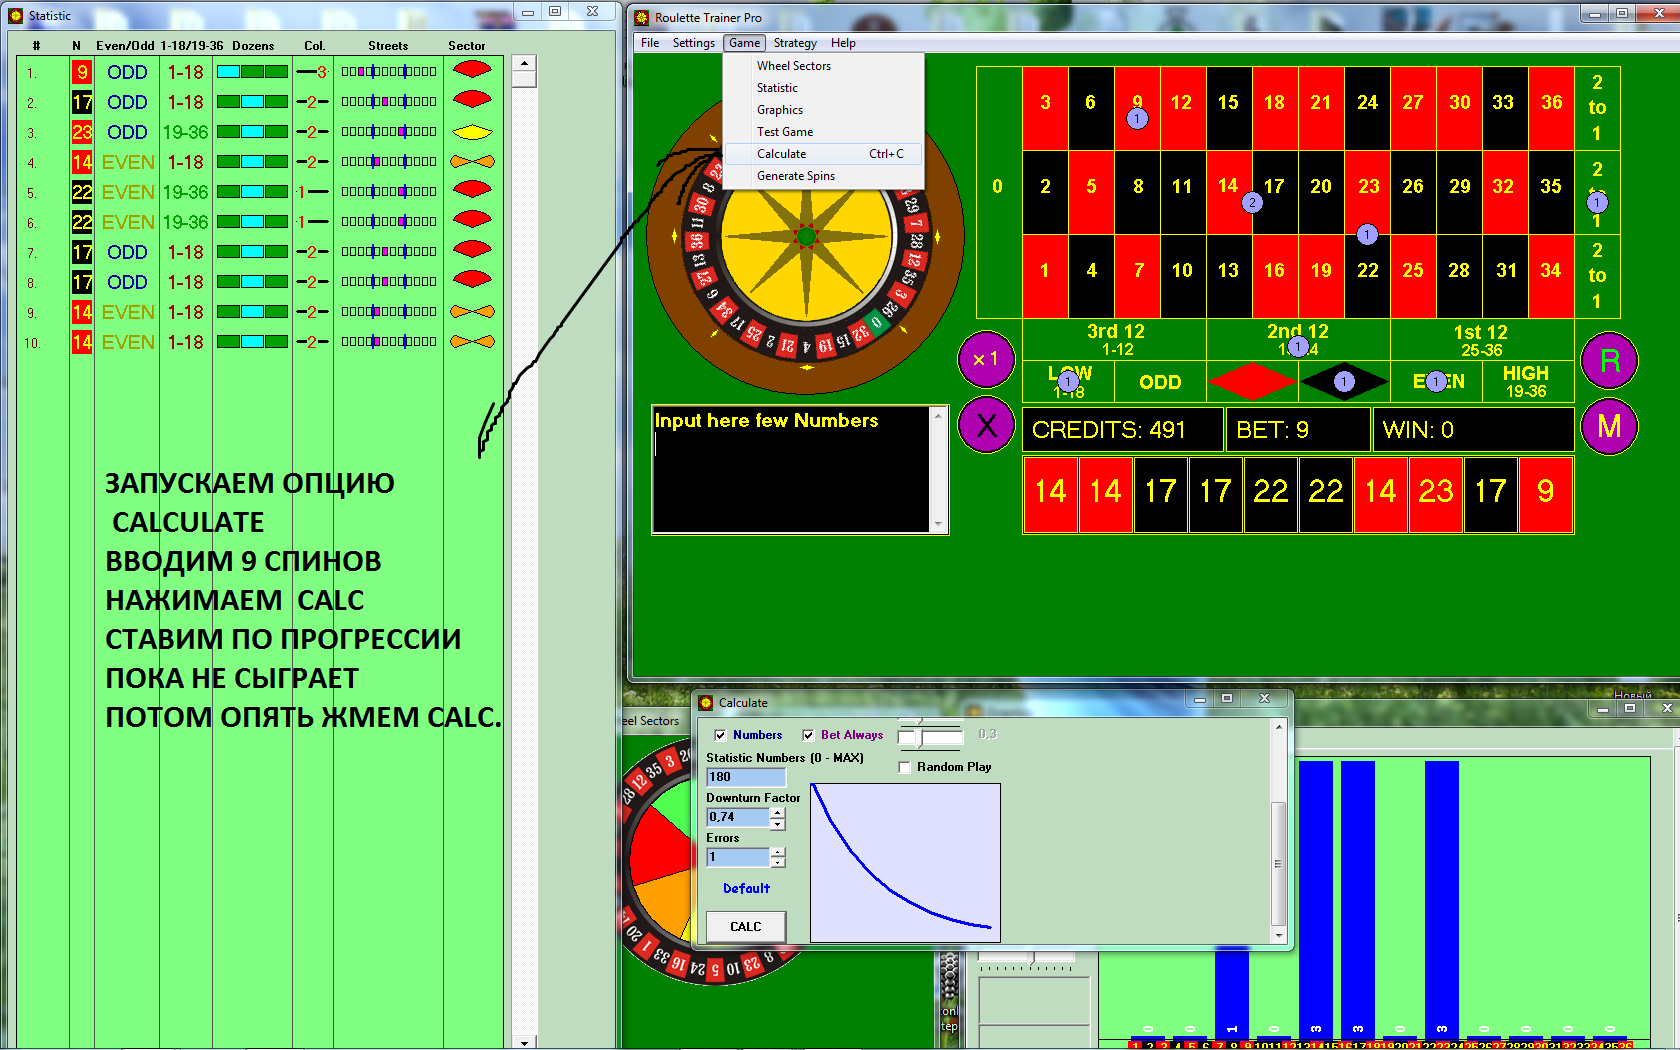Click orange sector icon in Statistic row 4
Viewport: 1680px width, 1050px height.
pyautogui.click(x=473, y=161)
